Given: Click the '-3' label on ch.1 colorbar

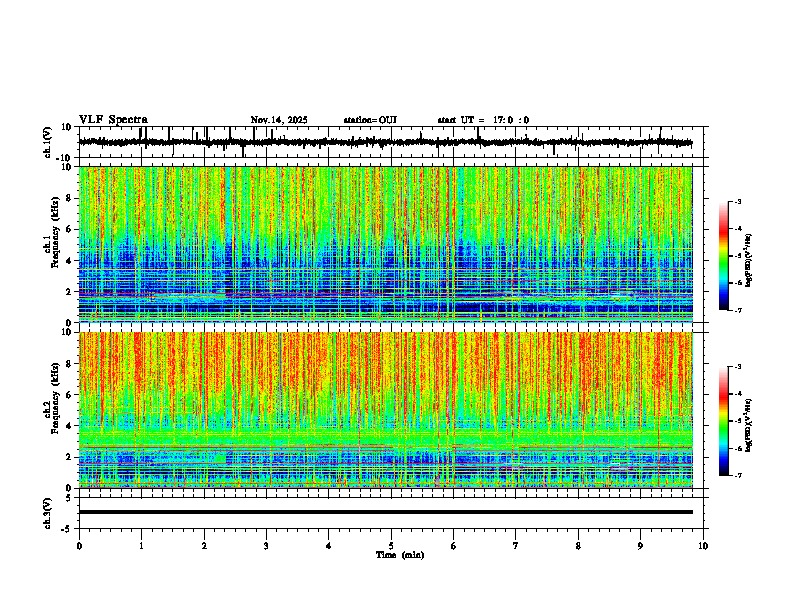Looking at the screenshot, I should pos(737,202).
